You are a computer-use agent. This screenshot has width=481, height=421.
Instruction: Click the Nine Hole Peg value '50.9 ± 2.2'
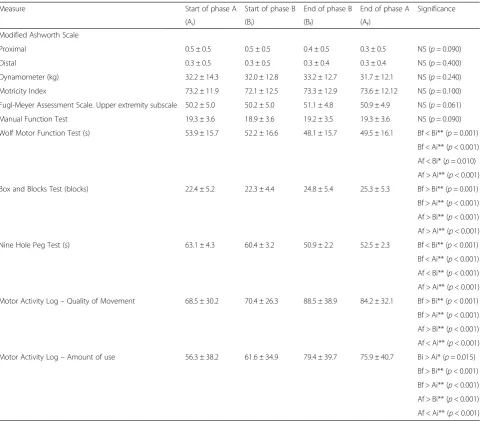[318, 245]
